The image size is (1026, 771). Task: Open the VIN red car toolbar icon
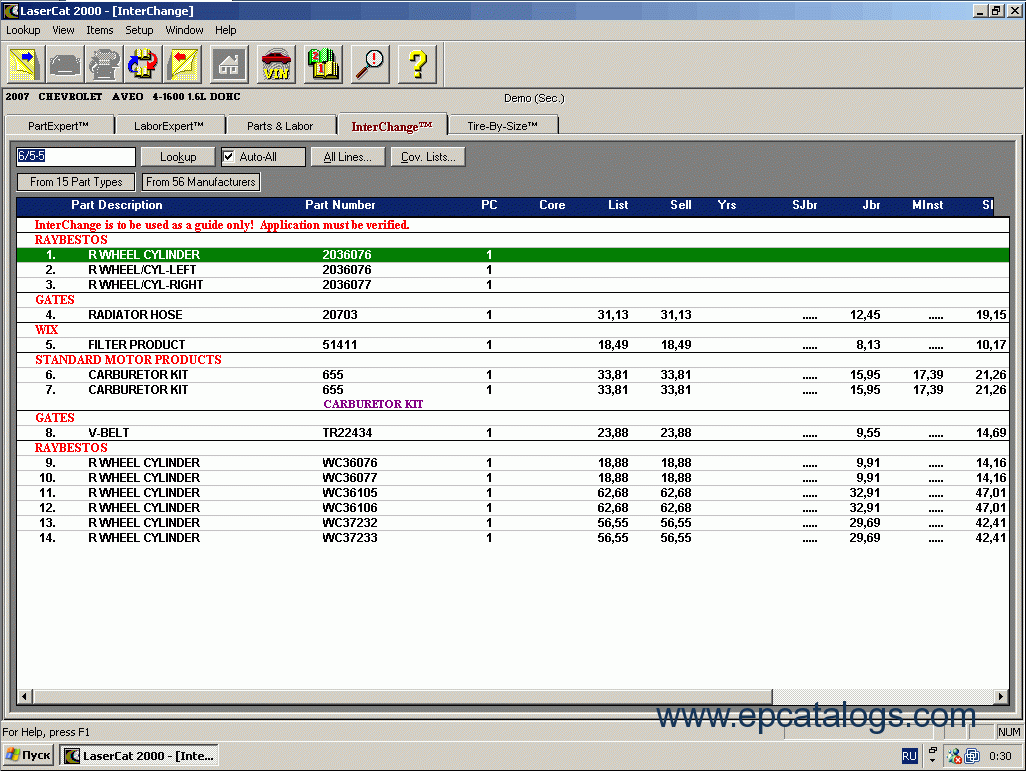pyautogui.click(x=276, y=64)
